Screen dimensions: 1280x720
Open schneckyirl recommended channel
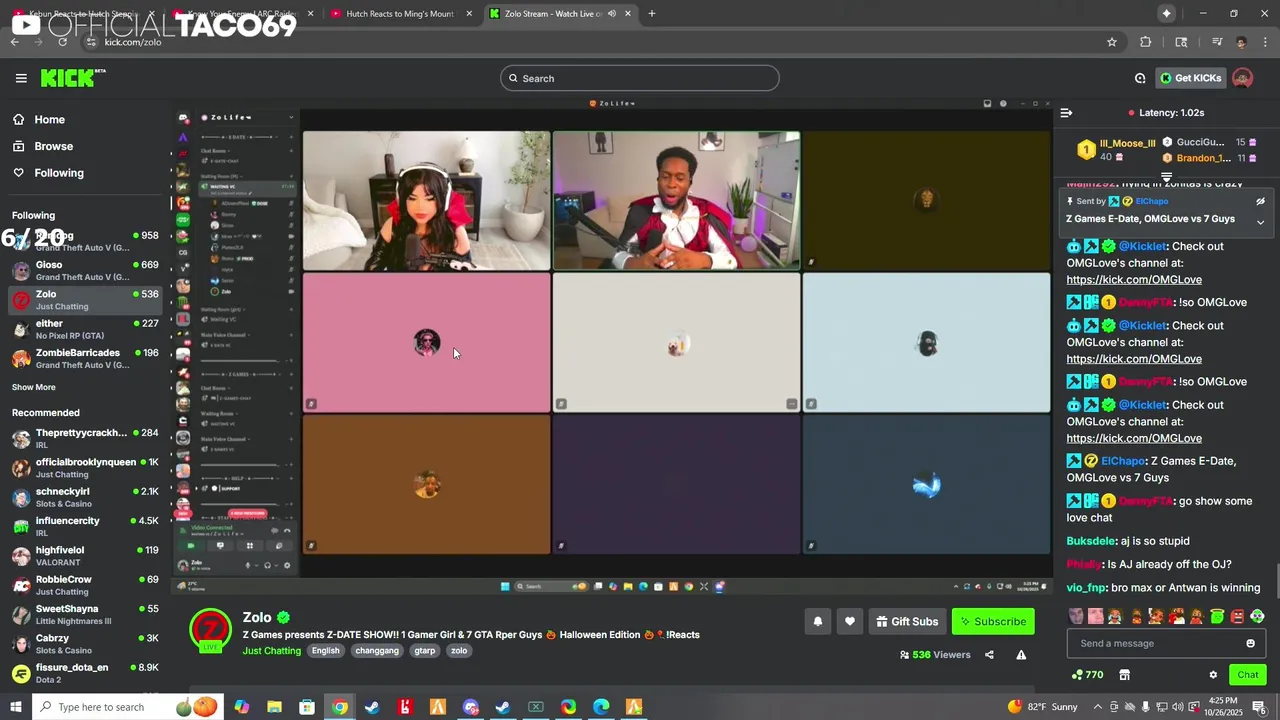point(85,497)
